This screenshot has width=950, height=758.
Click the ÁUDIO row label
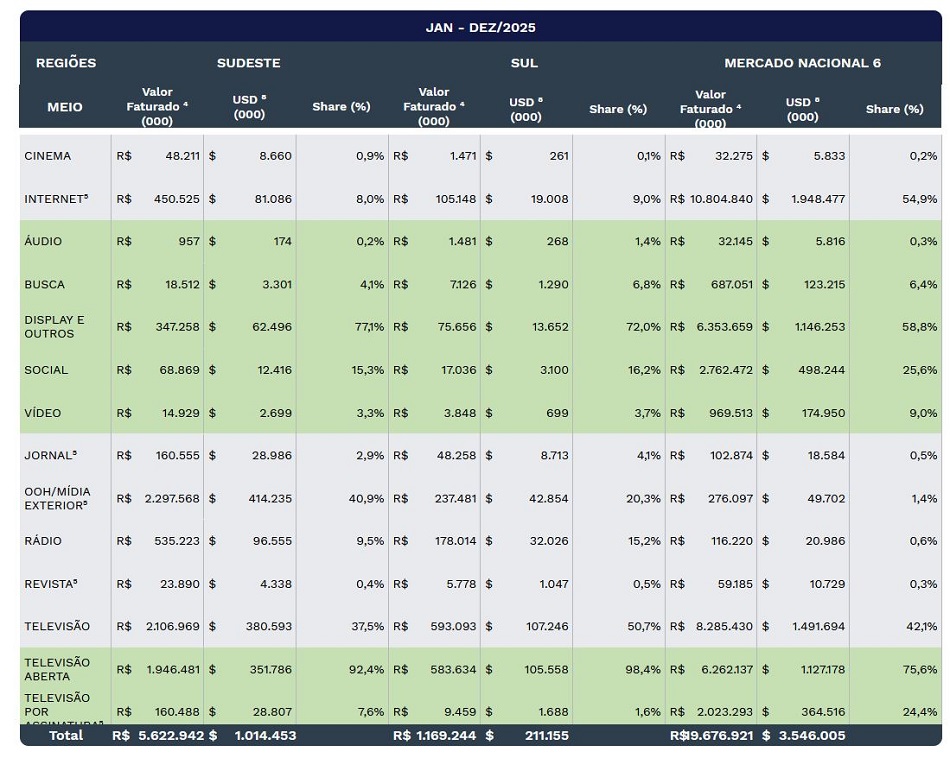43,241
